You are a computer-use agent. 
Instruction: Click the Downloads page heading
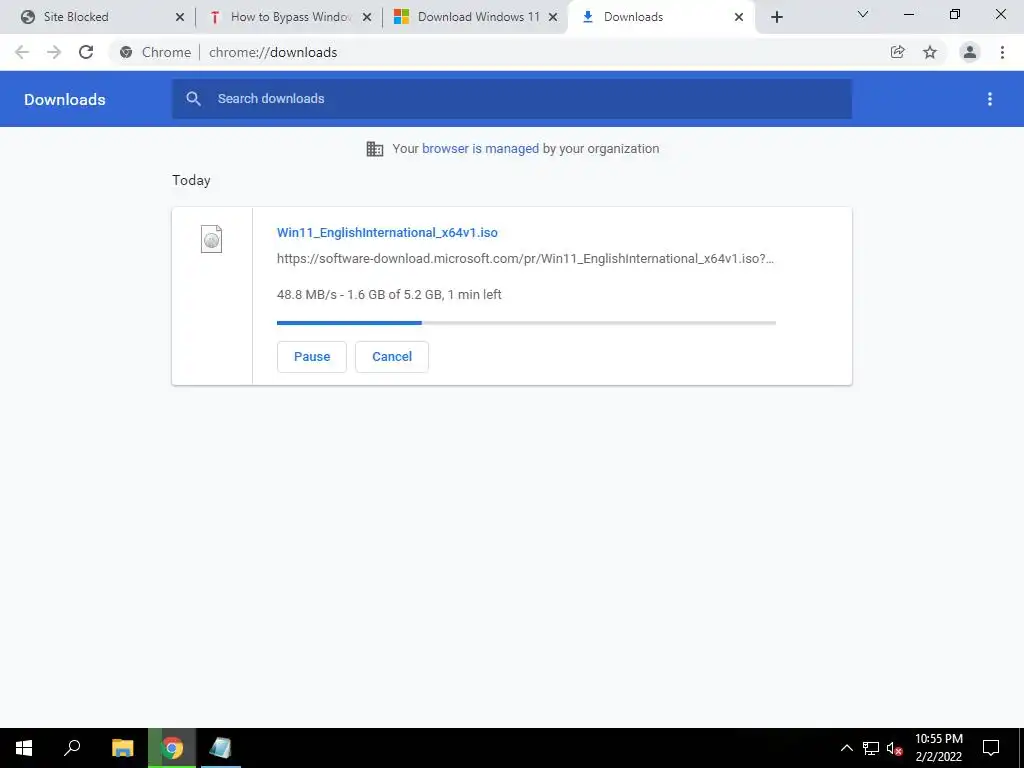pyautogui.click(x=65, y=99)
